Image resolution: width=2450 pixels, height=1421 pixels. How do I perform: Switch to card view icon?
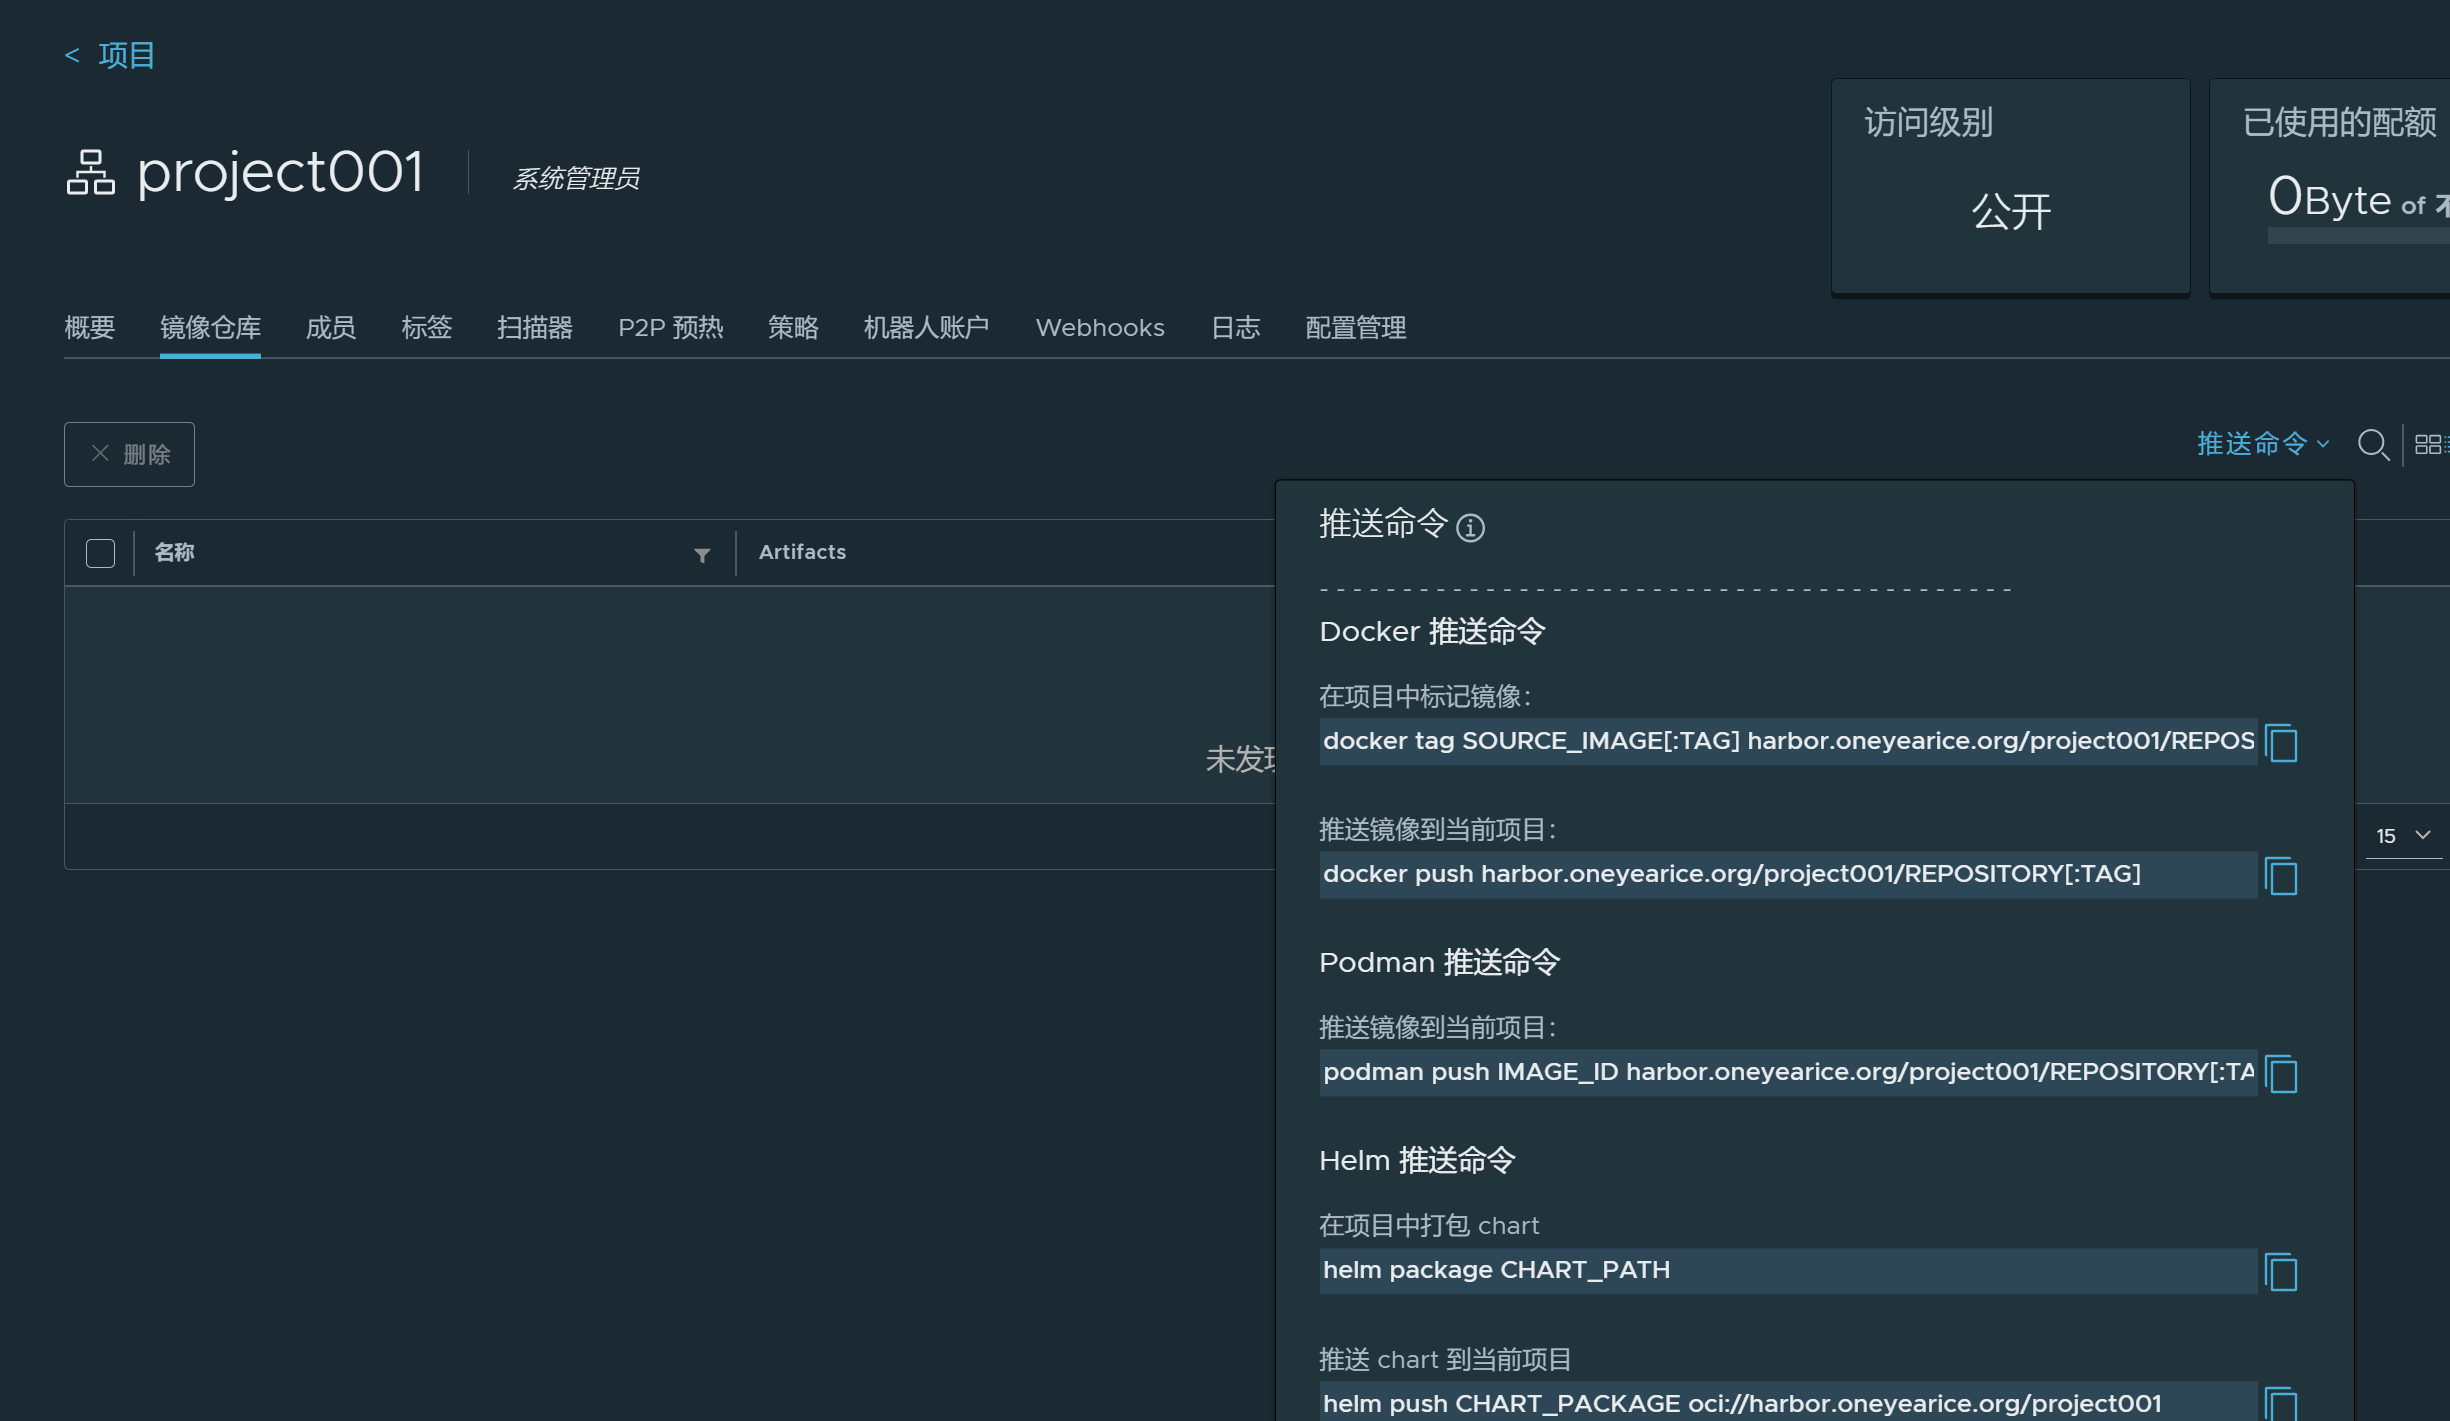pyautogui.click(x=2428, y=444)
